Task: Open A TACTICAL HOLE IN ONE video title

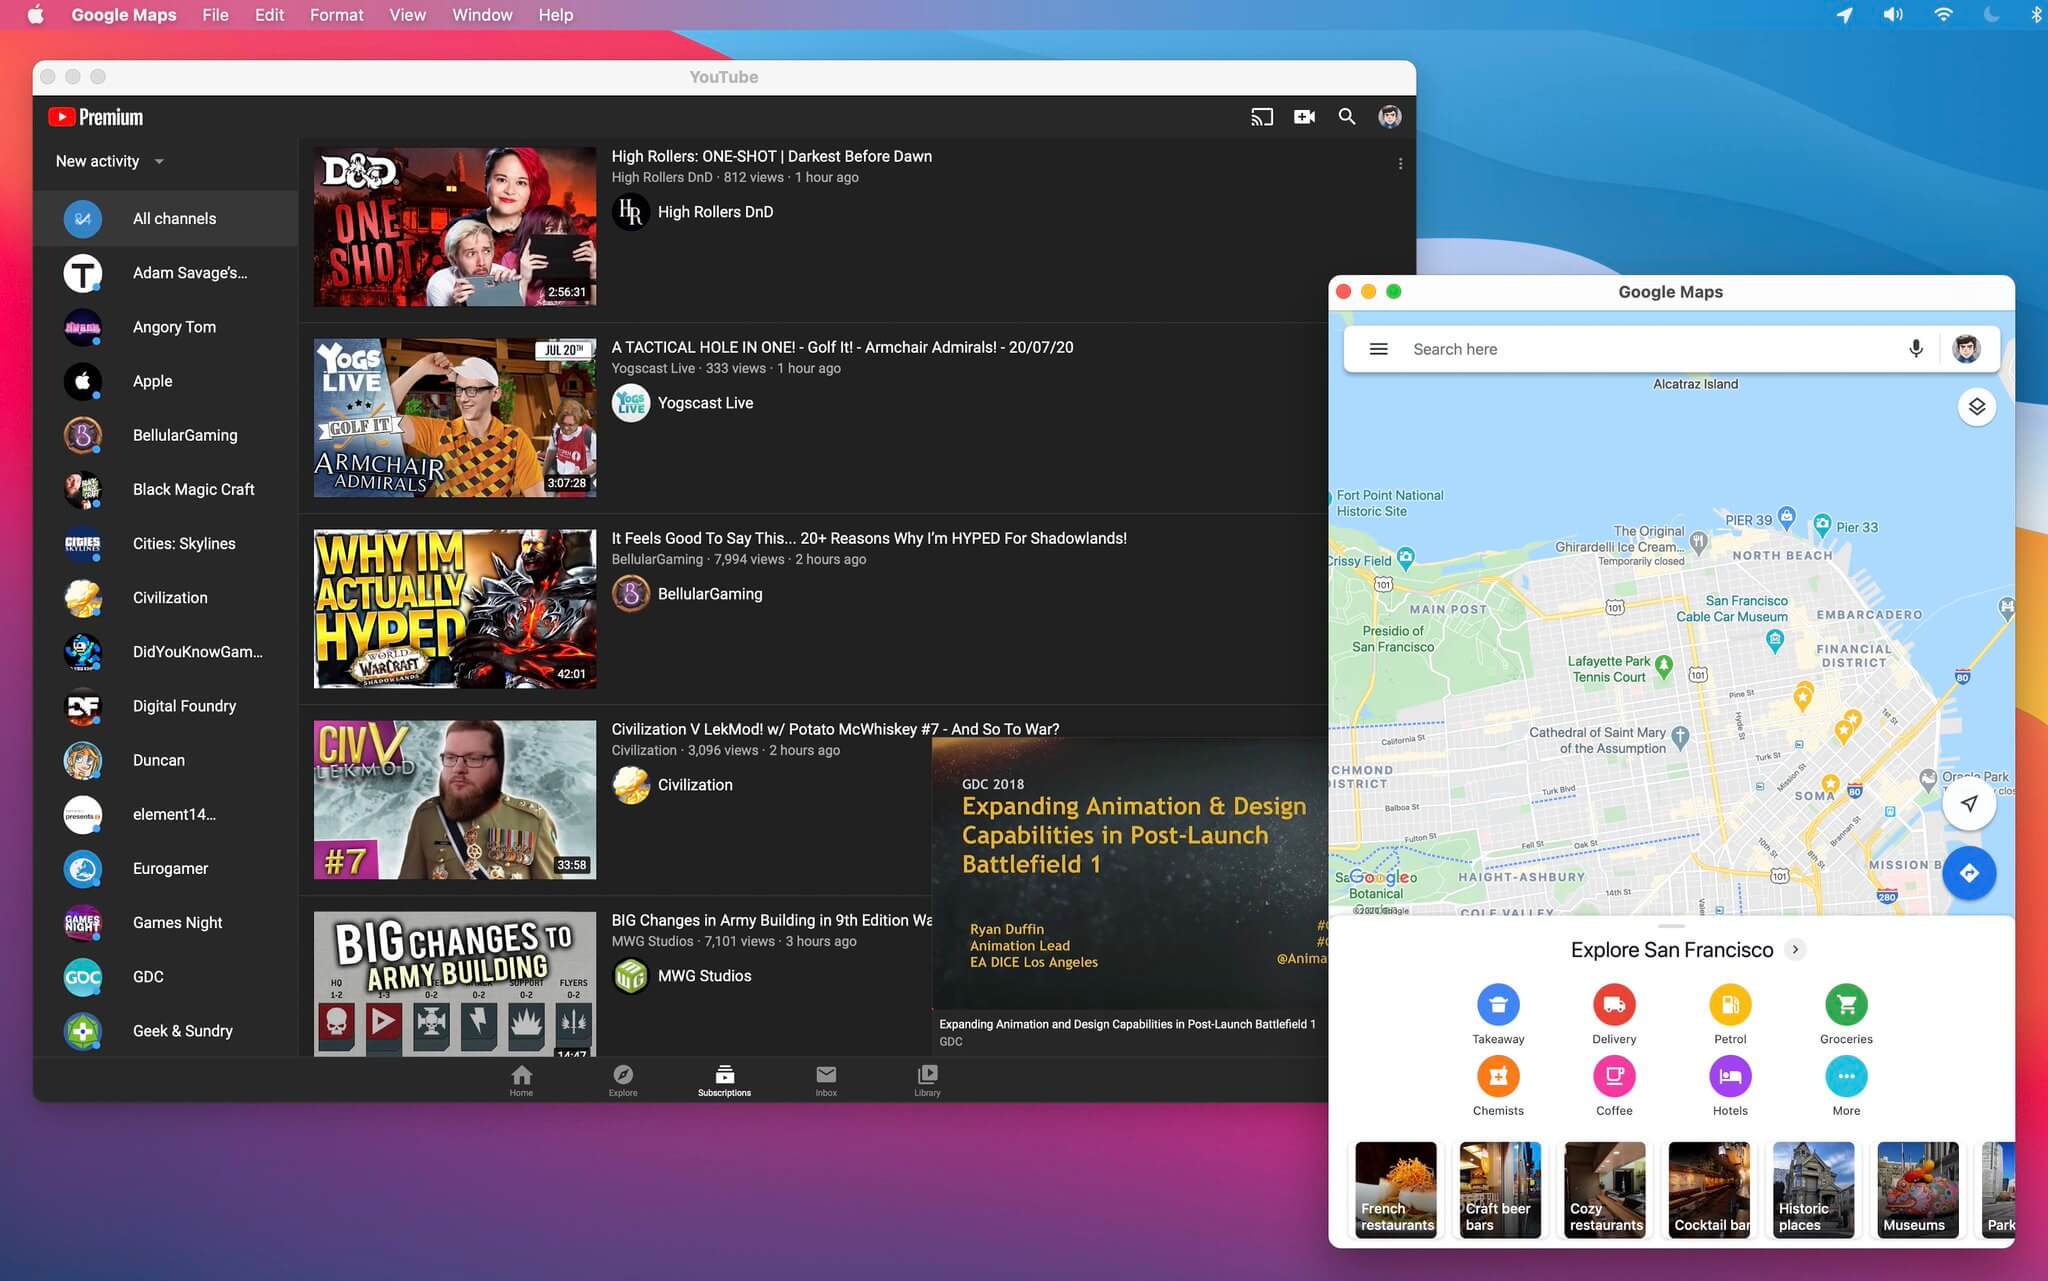Action: tap(842, 347)
